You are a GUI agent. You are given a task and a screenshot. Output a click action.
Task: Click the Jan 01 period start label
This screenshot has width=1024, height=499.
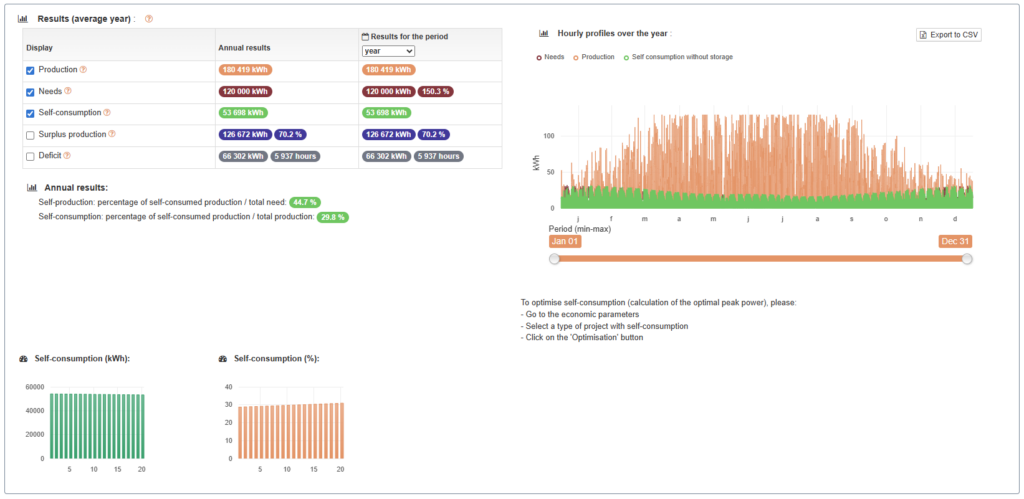click(564, 241)
